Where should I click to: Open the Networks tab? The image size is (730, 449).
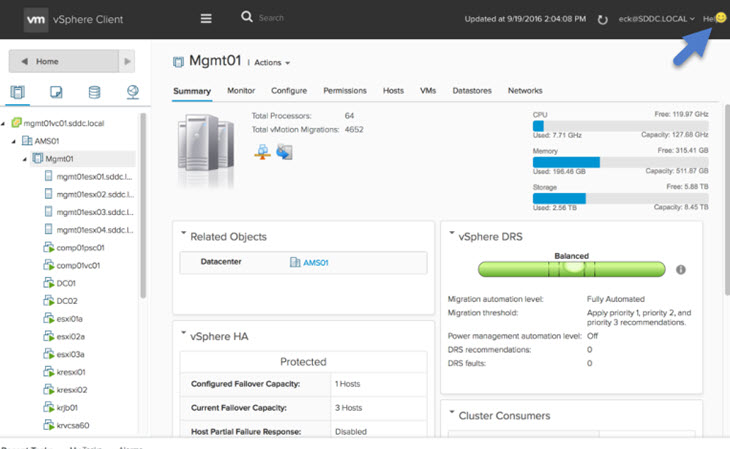[525, 90]
